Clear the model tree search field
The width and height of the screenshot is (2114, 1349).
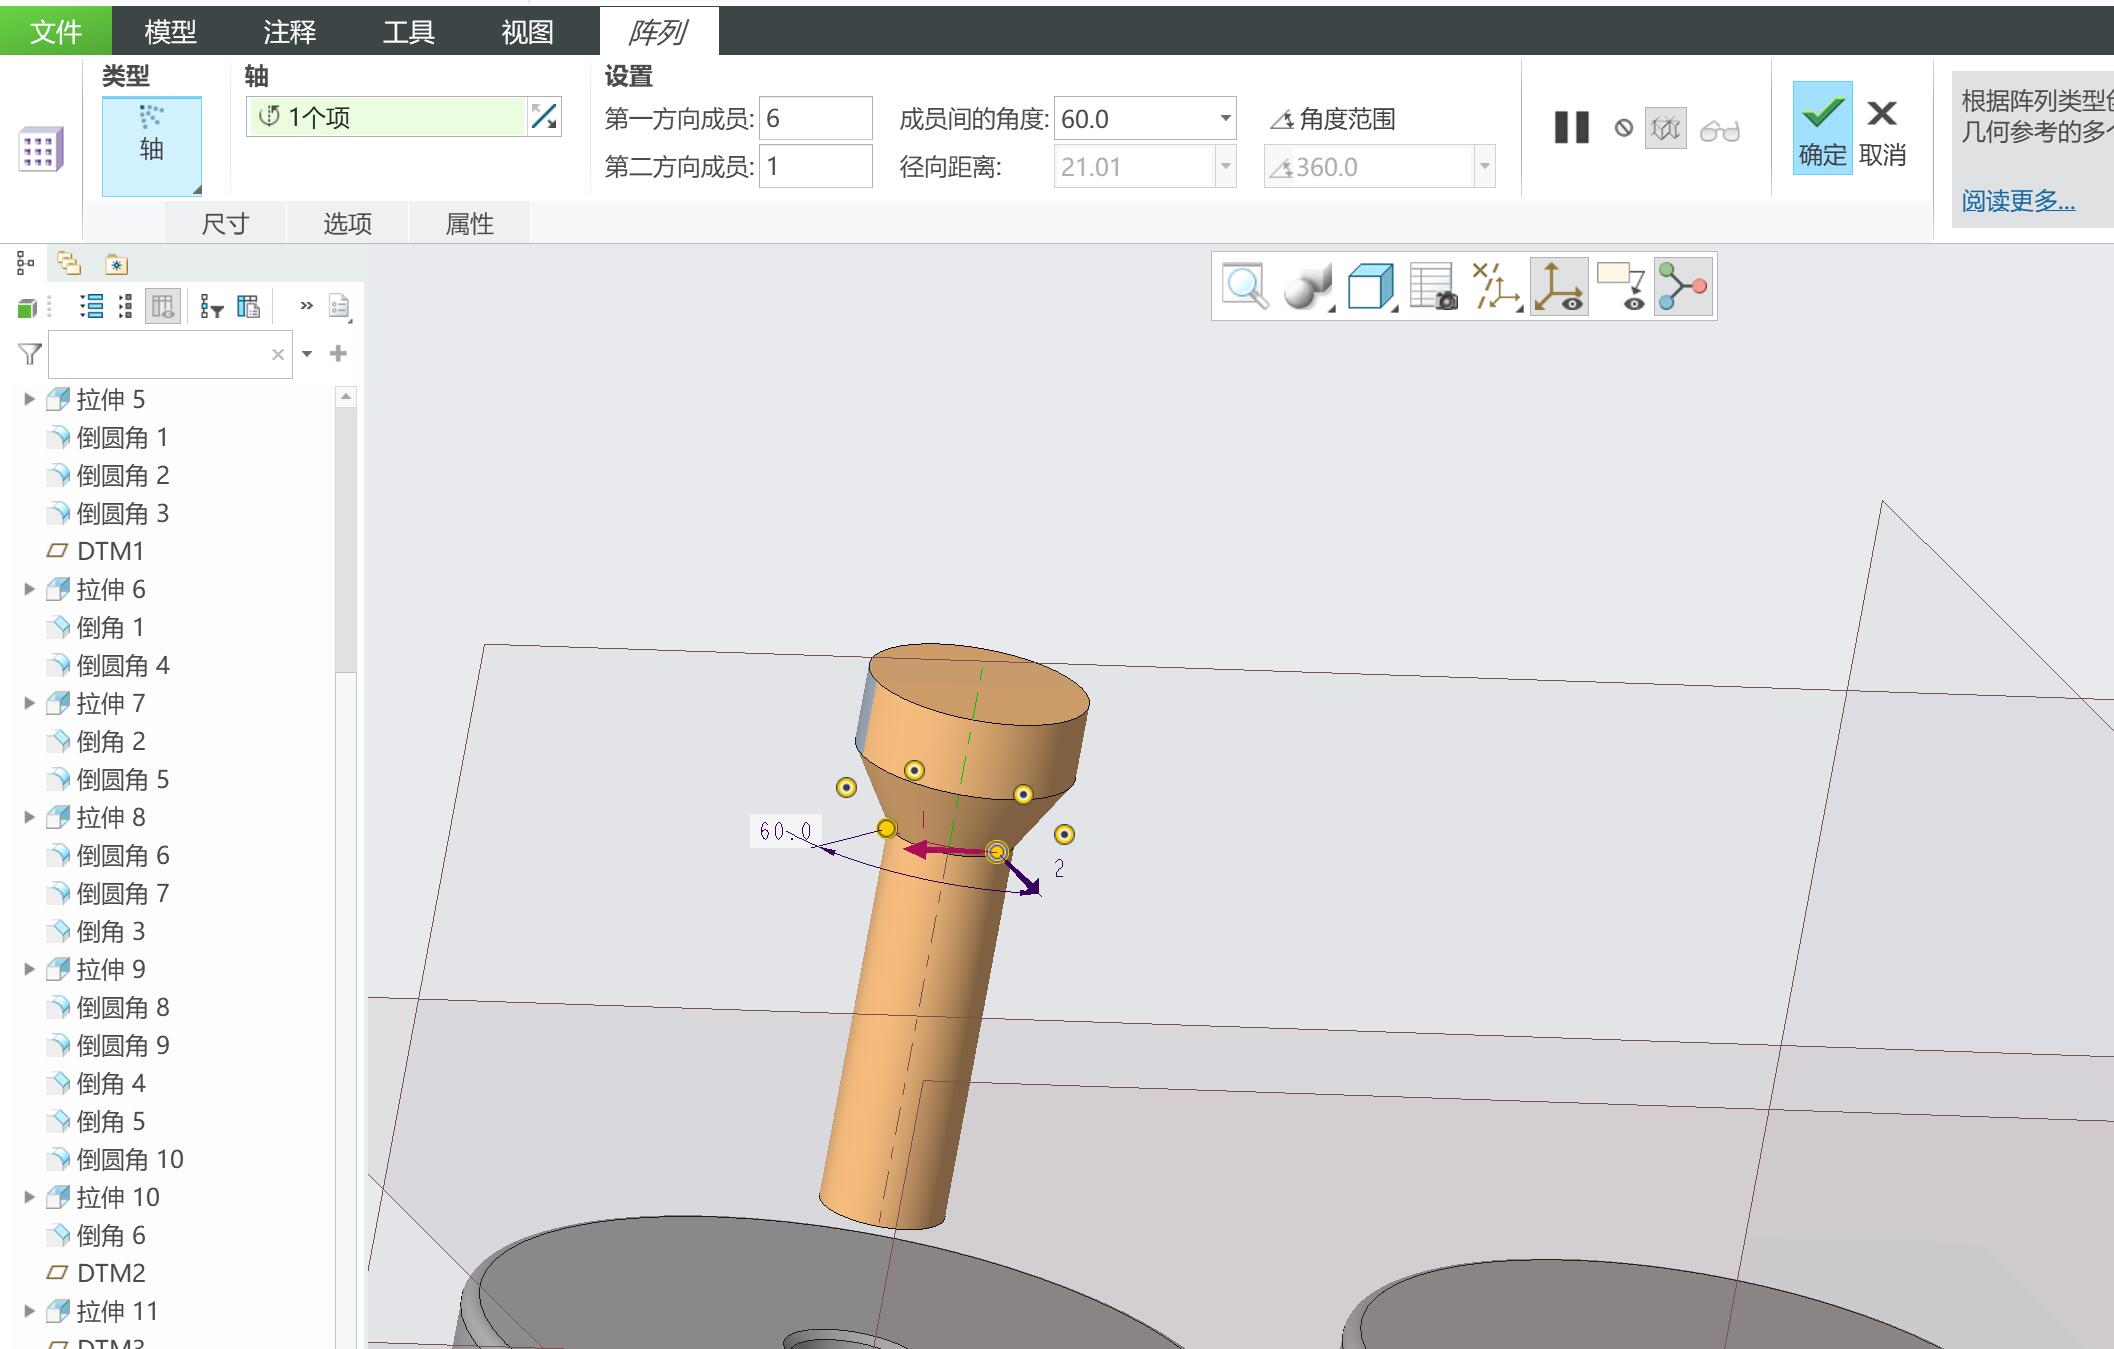point(278,354)
